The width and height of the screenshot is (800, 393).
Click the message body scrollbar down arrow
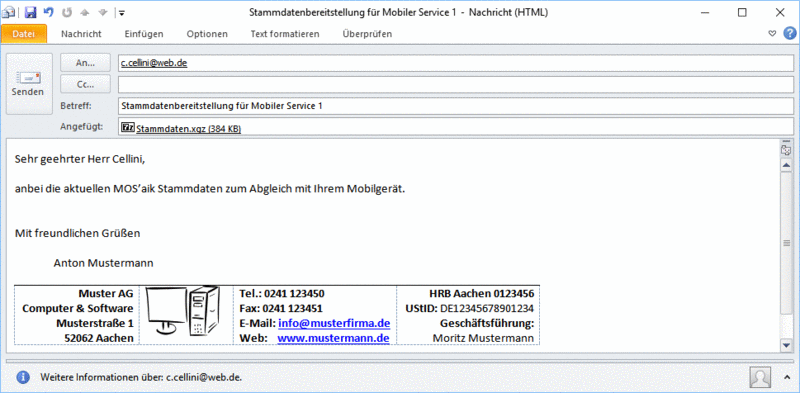click(x=786, y=346)
